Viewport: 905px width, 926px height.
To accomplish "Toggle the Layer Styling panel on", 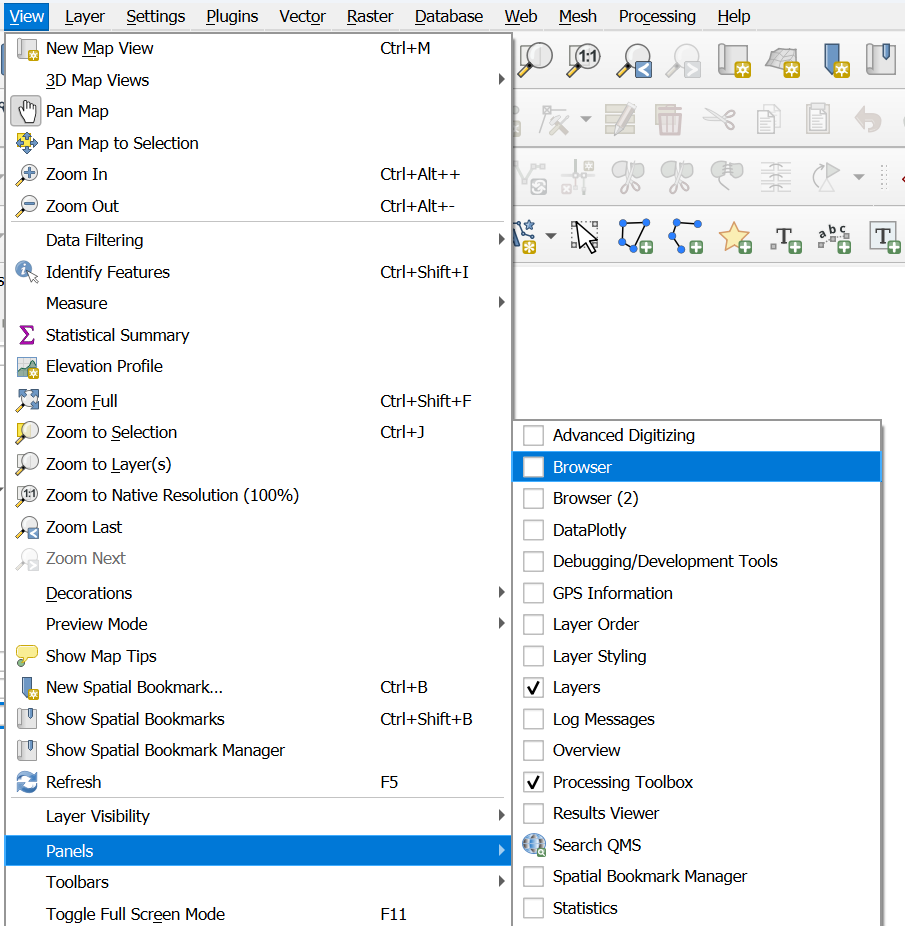I will [534, 656].
